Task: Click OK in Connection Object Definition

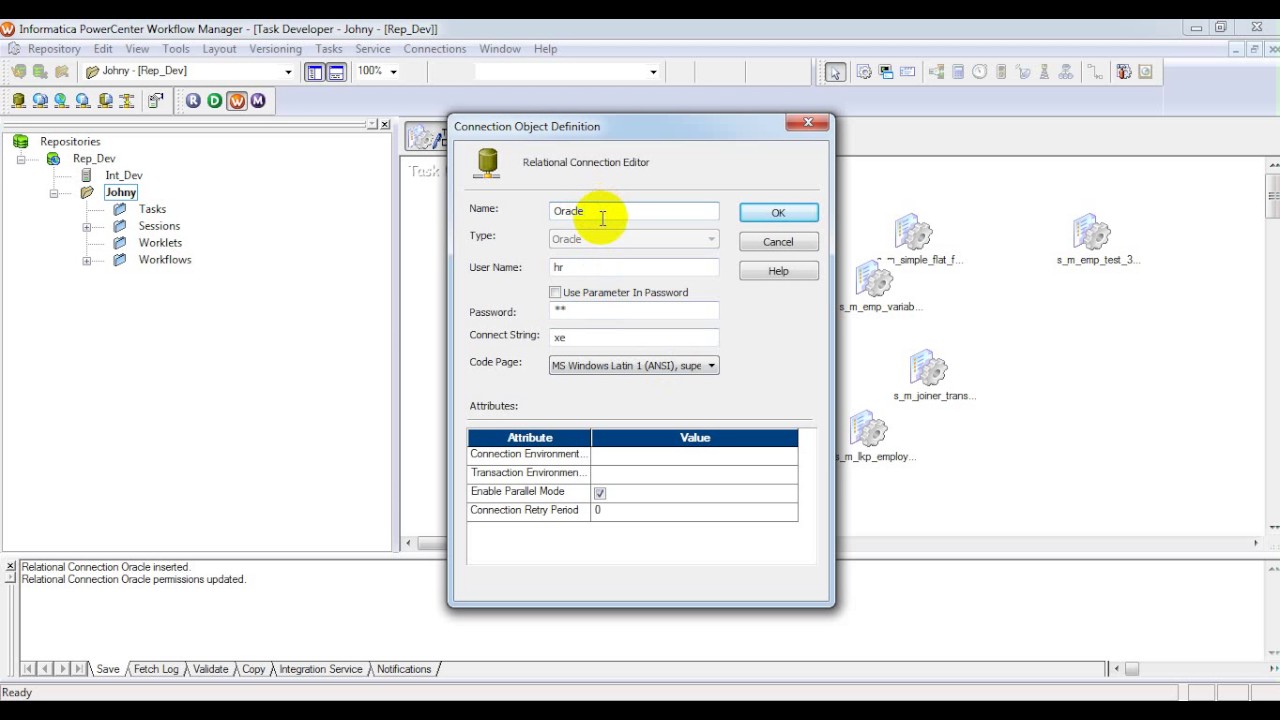Action: point(778,213)
